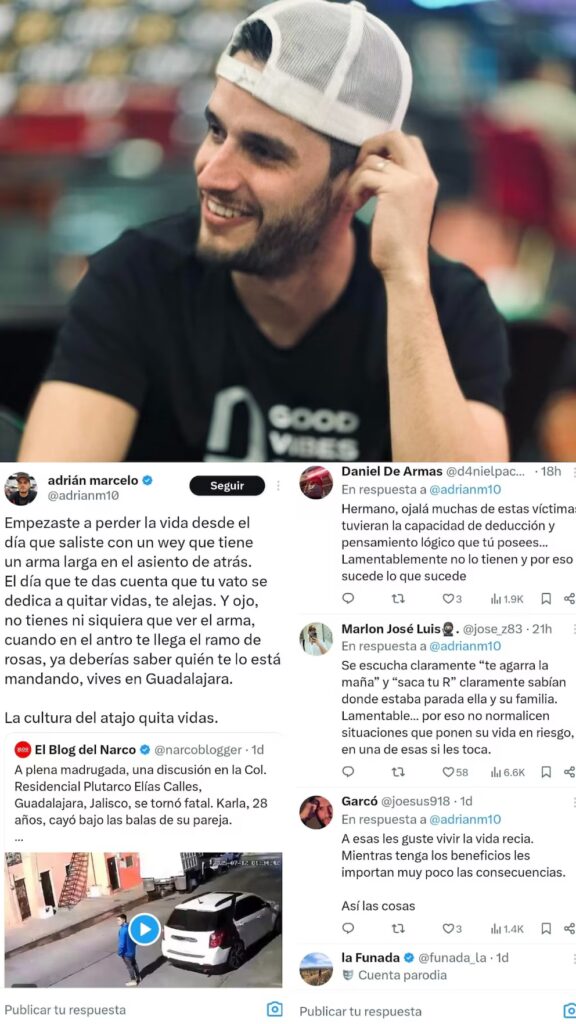Image resolution: width=576 pixels, height=1024 pixels.
Task: Retweet Marlon José Luis' reply
Action: 398,772
